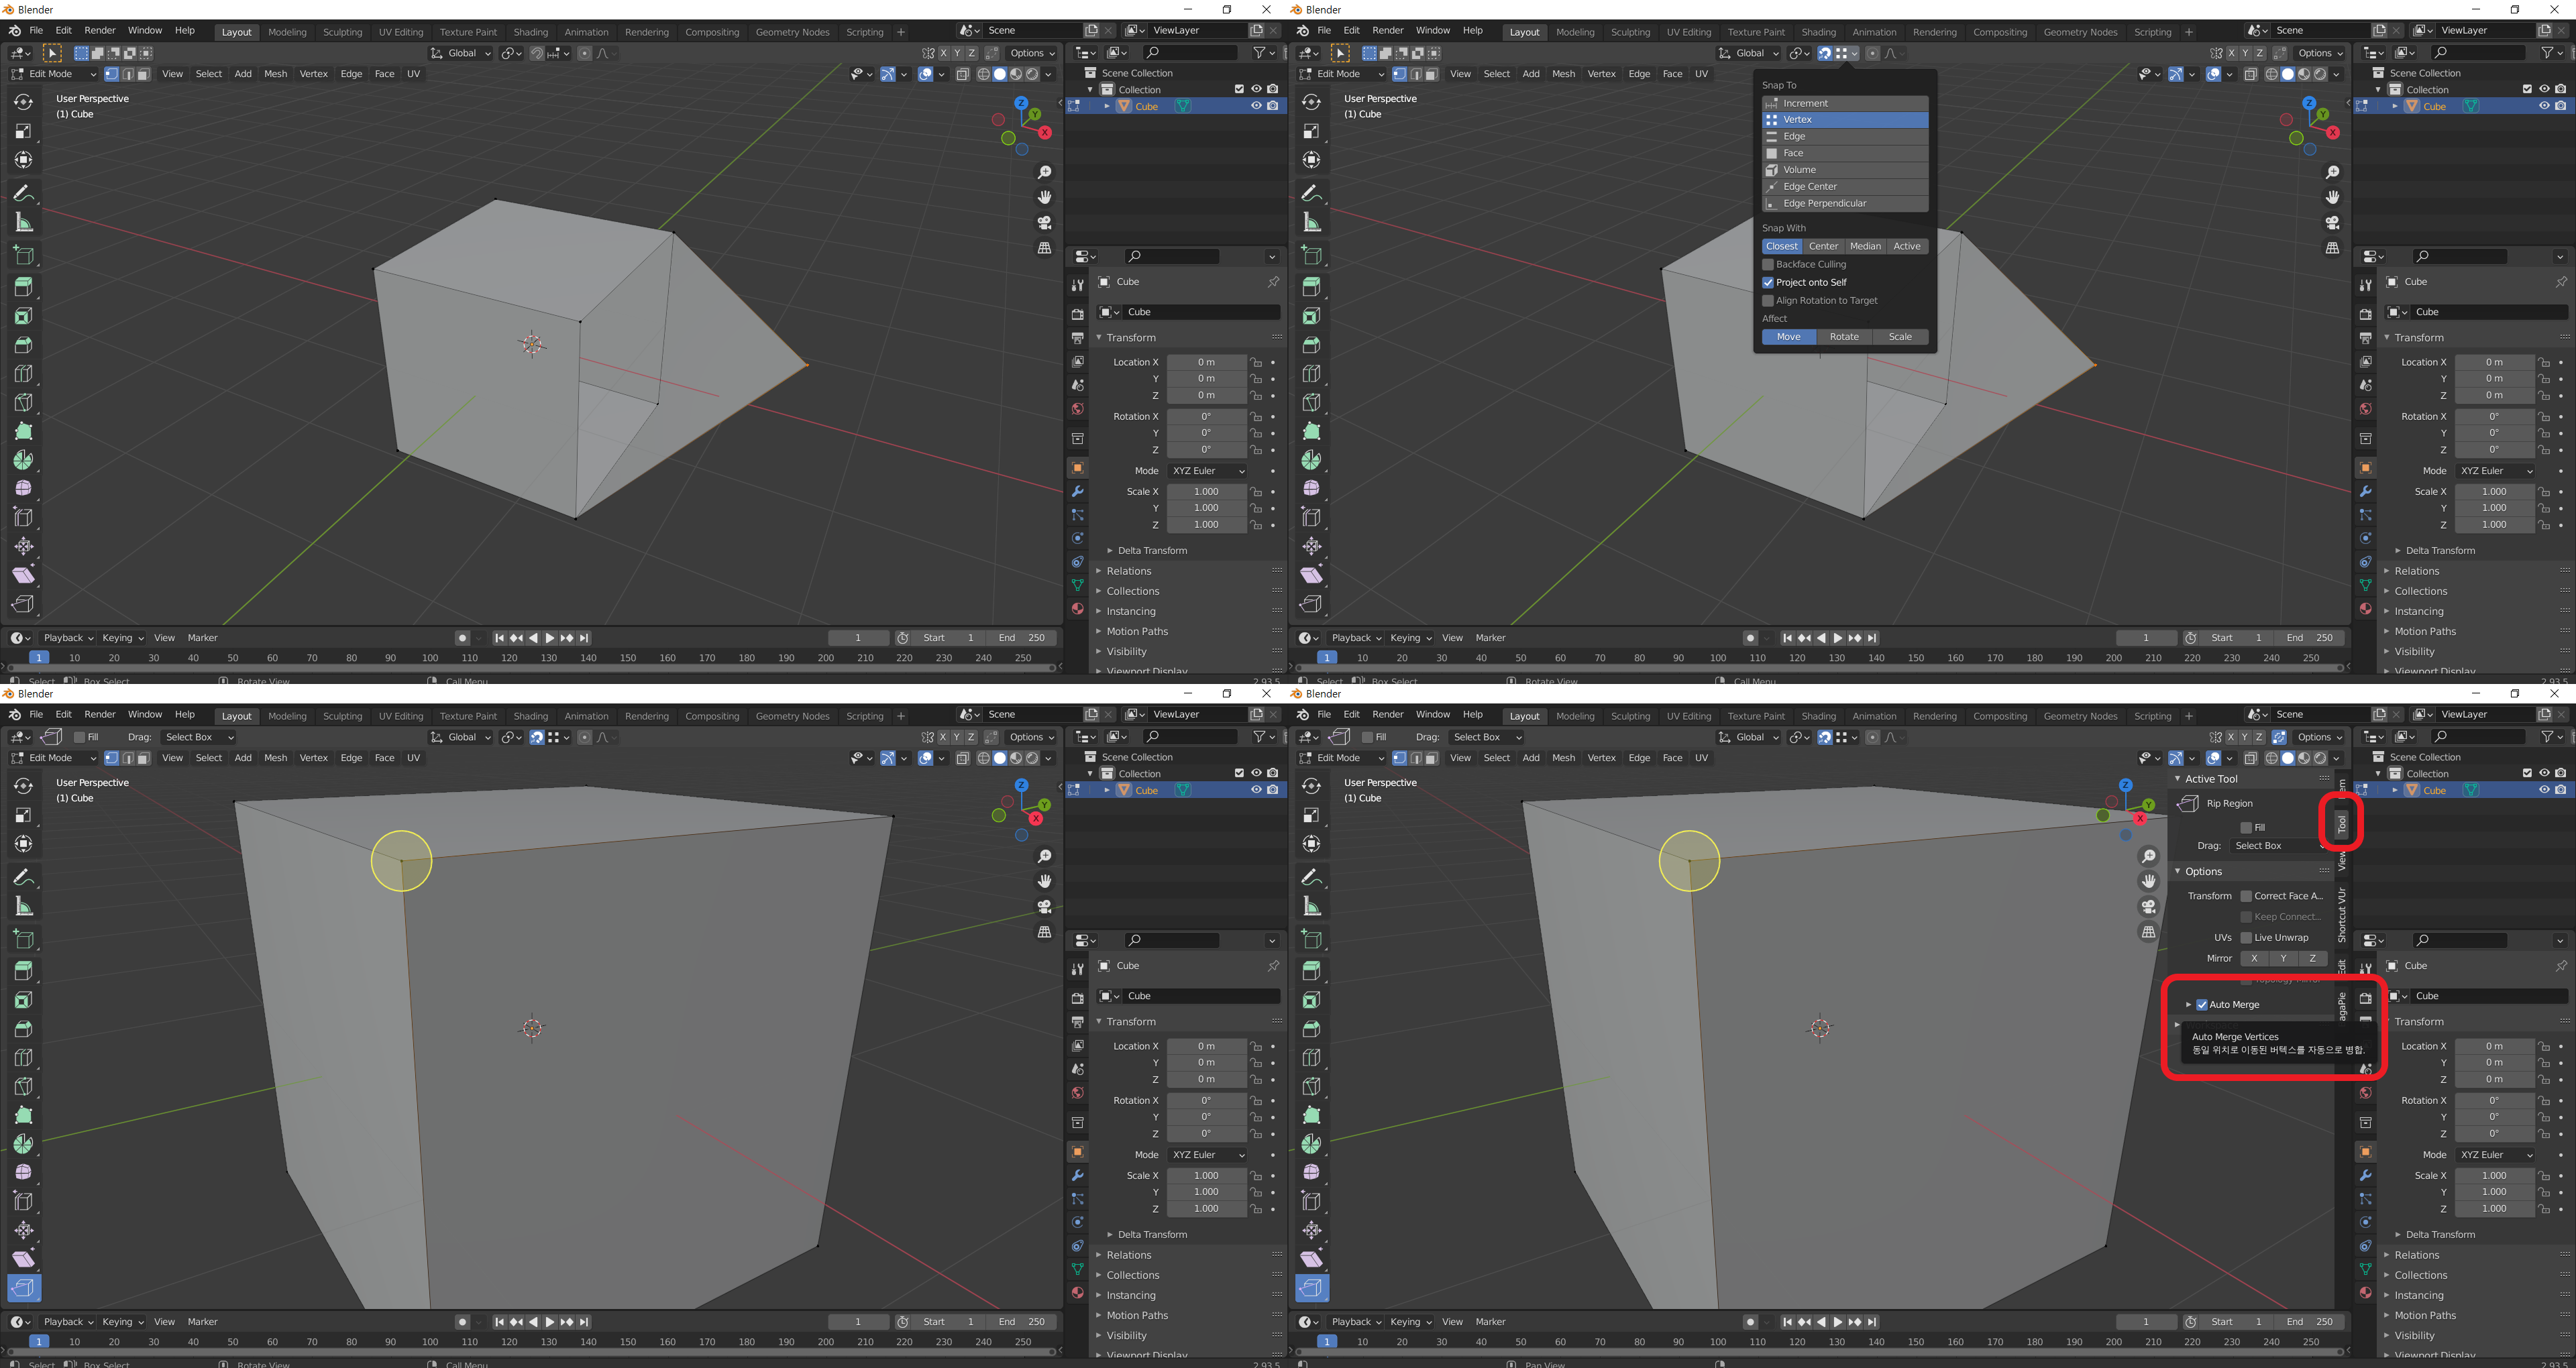Open the Tool sidebar tab in bottom-right window
This screenshot has width=2576, height=1368.
(x=2341, y=824)
